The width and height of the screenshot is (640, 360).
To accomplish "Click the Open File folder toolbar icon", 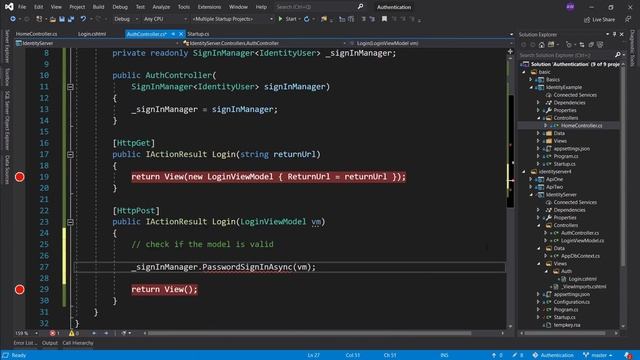I will tap(53, 19).
